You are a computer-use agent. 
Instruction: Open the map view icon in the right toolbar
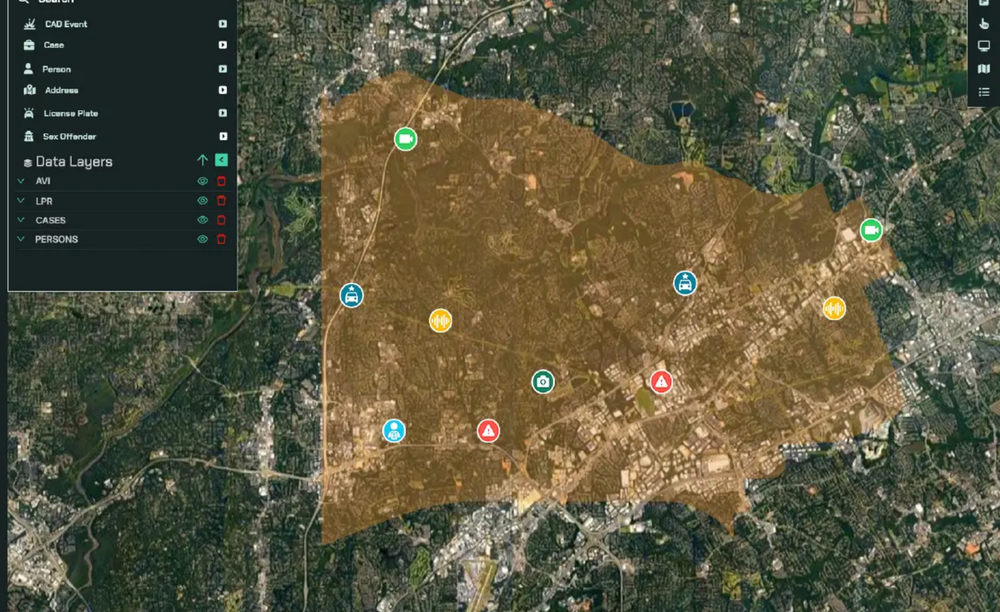click(984, 69)
